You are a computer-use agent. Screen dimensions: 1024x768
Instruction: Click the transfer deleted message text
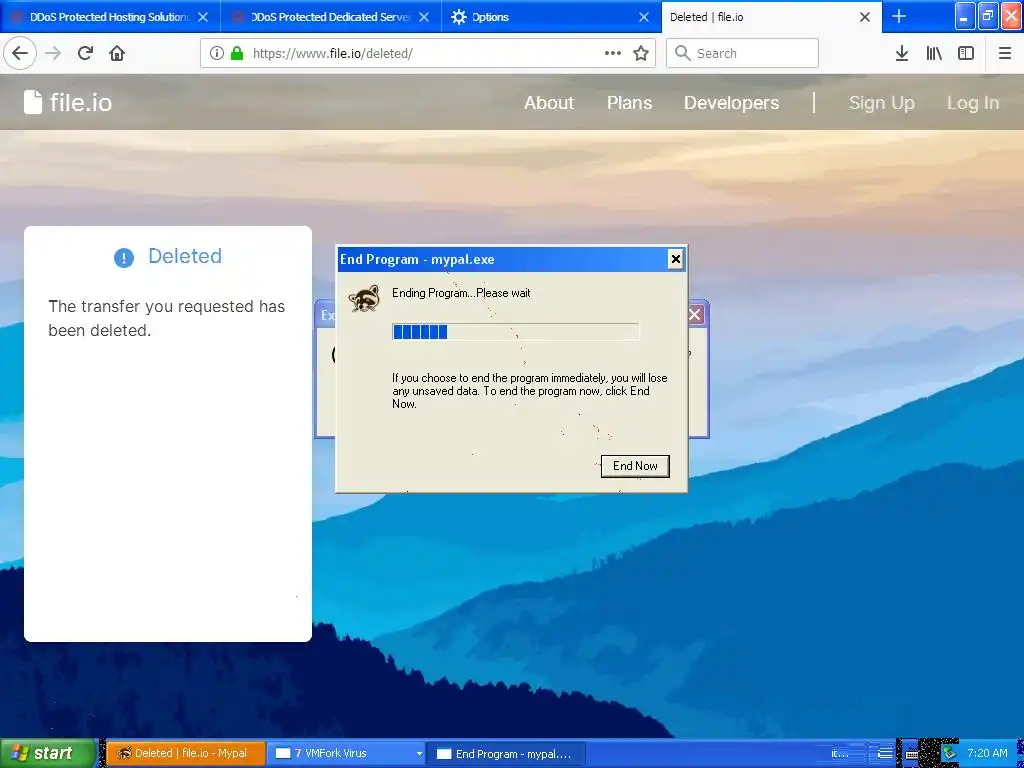pos(167,318)
